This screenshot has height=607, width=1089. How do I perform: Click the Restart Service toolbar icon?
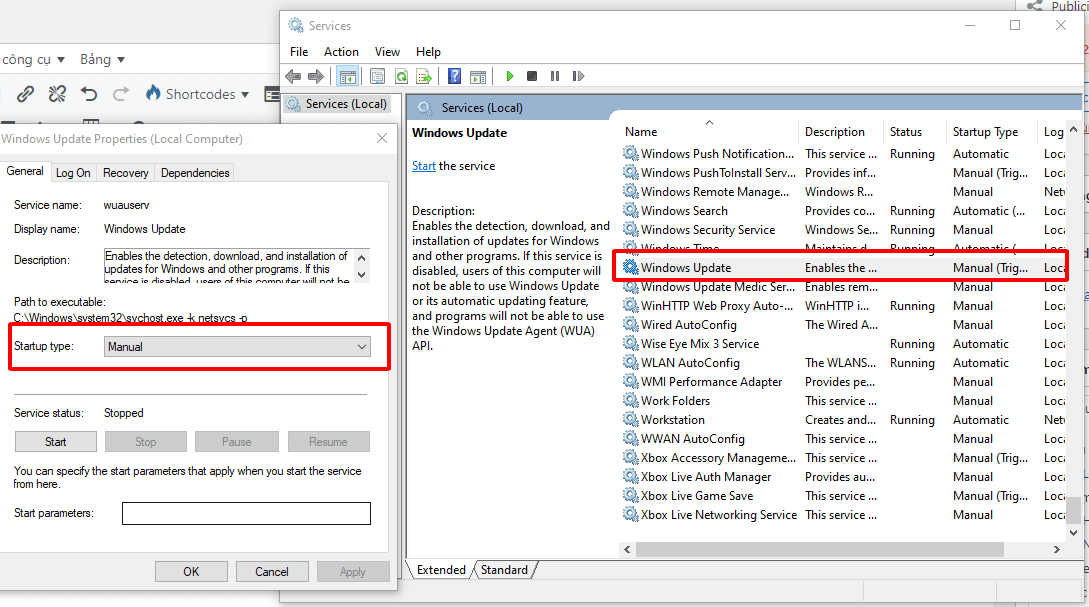(578, 76)
